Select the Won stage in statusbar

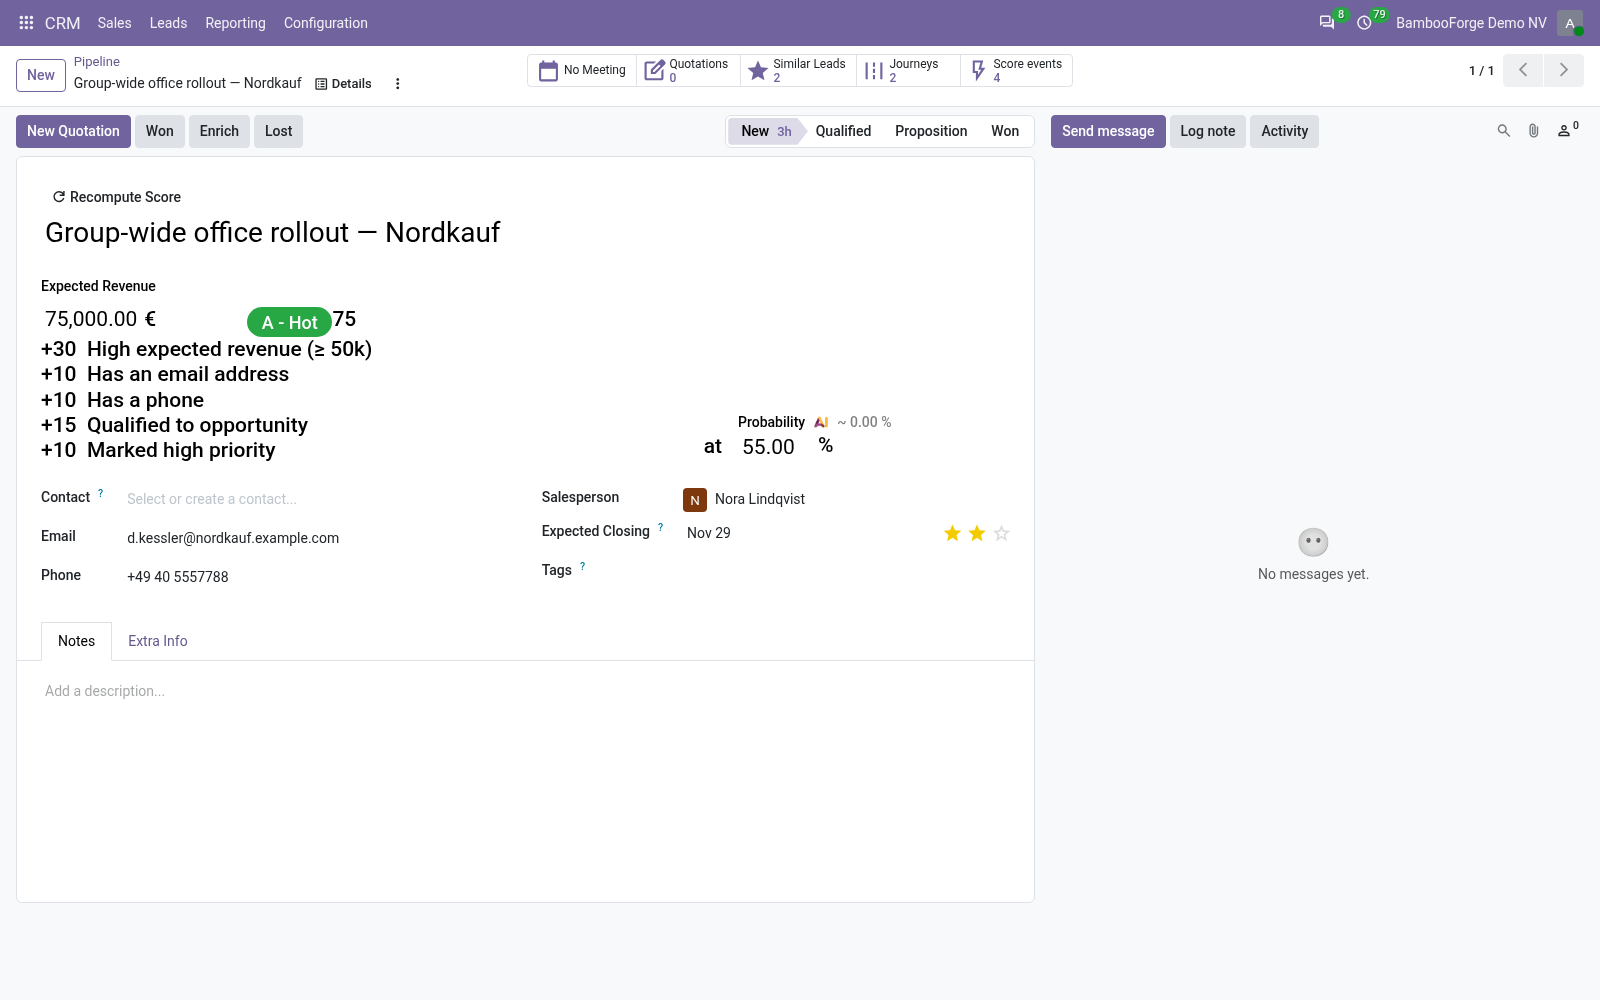tap(1005, 131)
